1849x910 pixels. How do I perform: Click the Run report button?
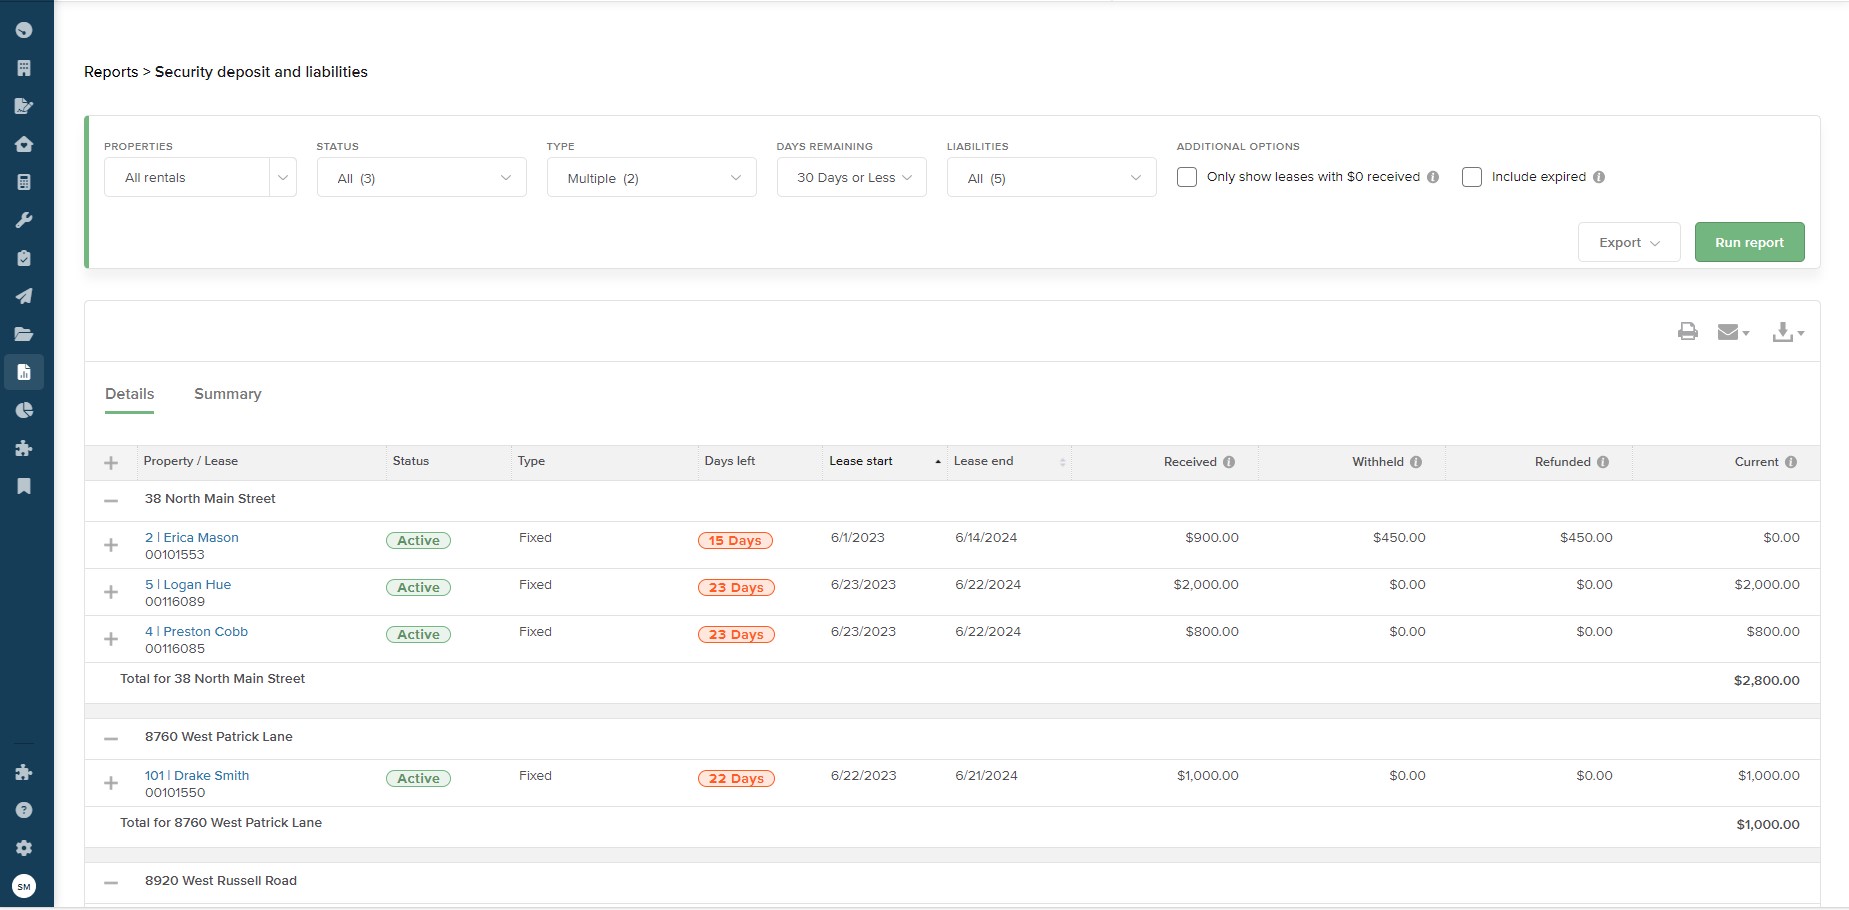[1748, 241]
